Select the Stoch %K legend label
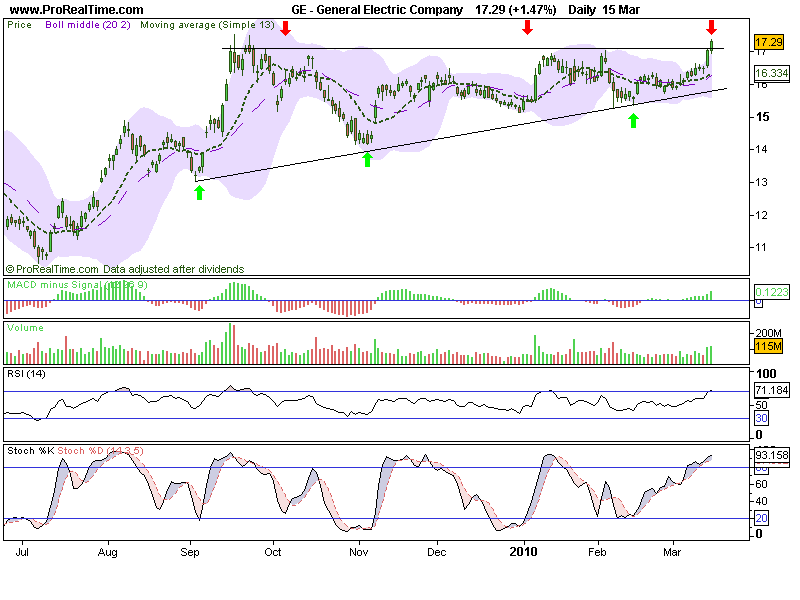The height and width of the screenshot is (600, 800). (x=31, y=451)
